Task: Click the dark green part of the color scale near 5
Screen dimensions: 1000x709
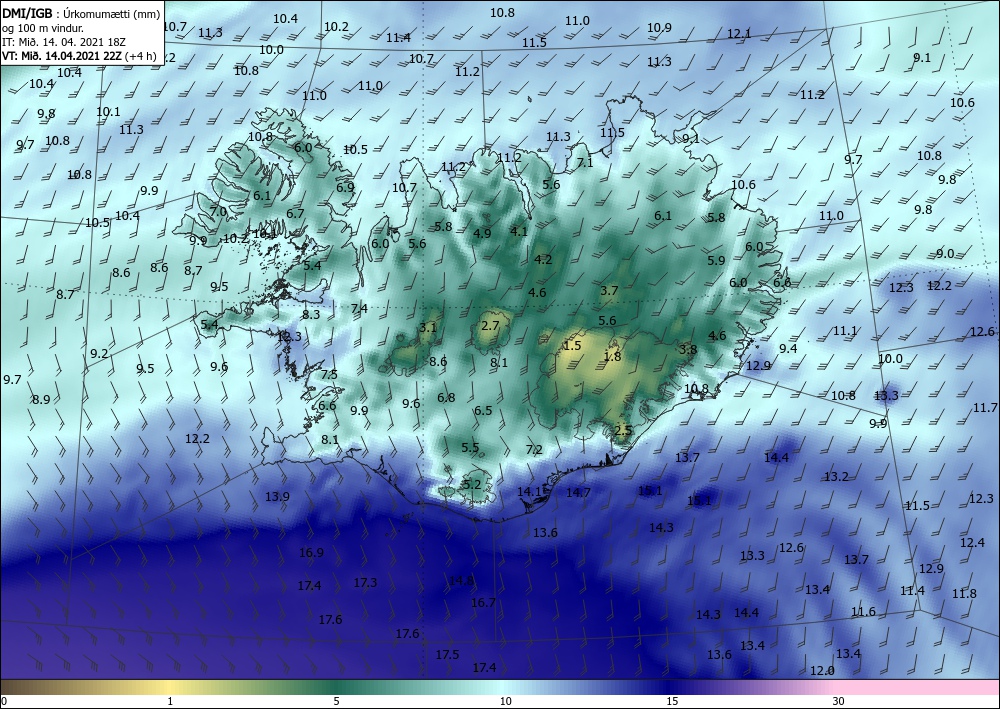Action: pyautogui.click(x=336, y=687)
